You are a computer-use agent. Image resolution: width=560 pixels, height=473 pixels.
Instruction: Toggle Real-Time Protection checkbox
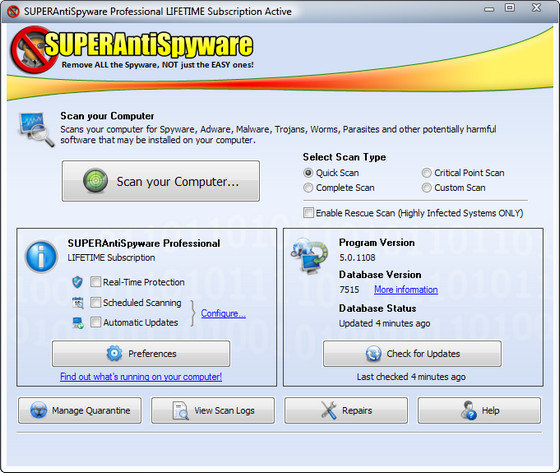(95, 282)
